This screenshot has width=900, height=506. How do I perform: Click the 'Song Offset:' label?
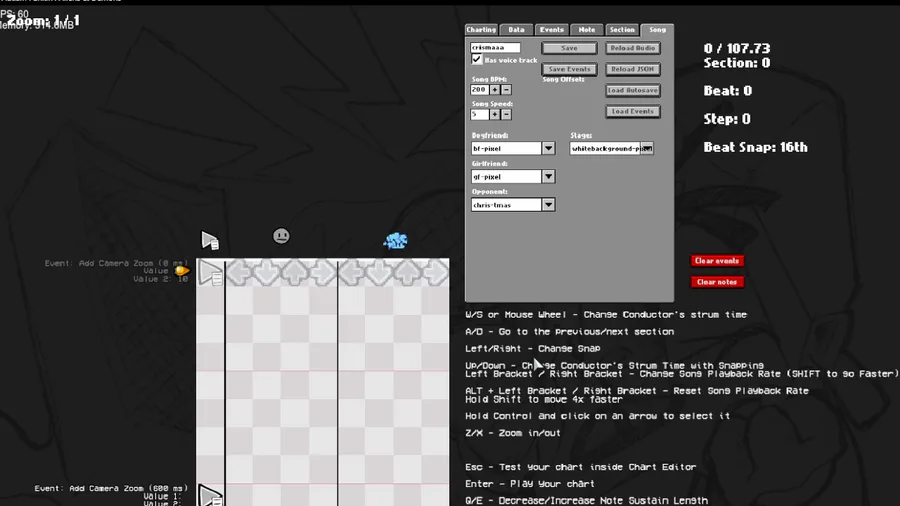point(564,80)
